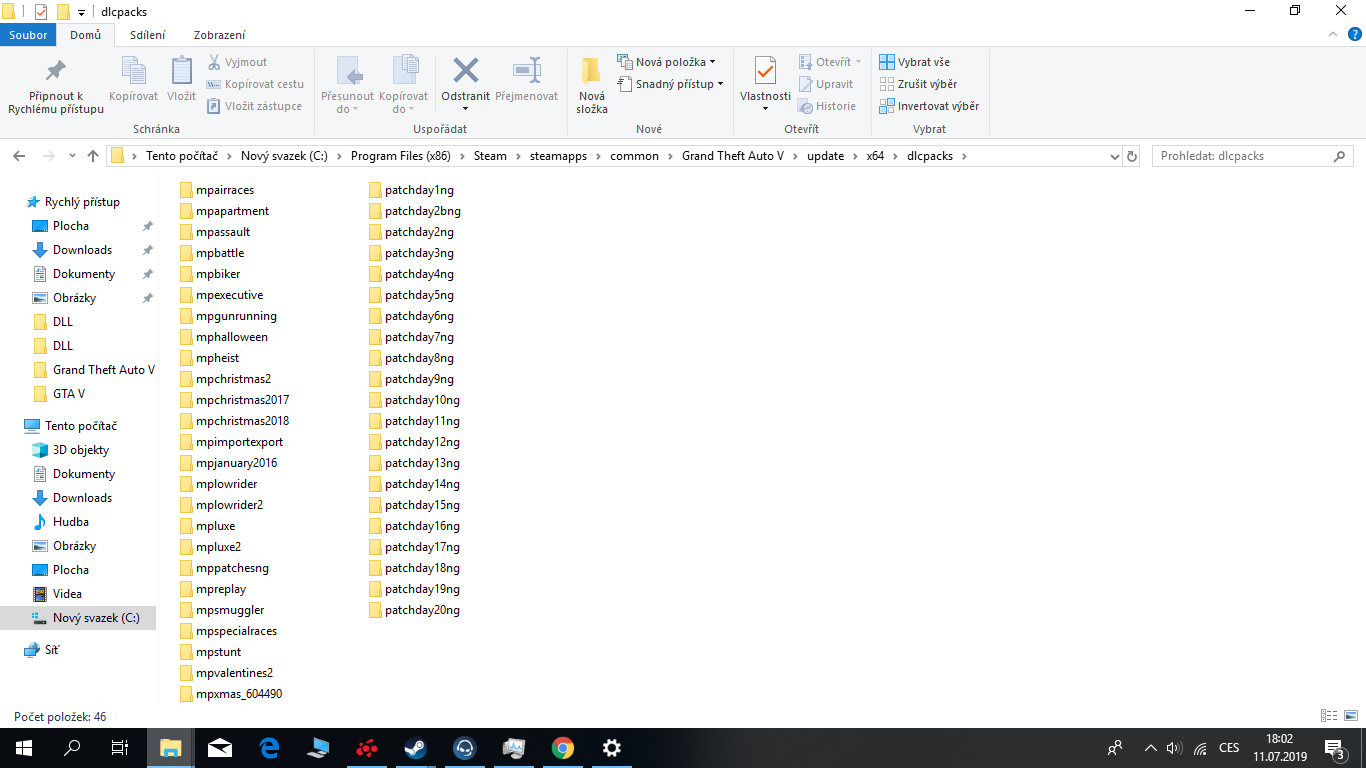Open recent locations dropdown arrow

click(x=72, y=156)
